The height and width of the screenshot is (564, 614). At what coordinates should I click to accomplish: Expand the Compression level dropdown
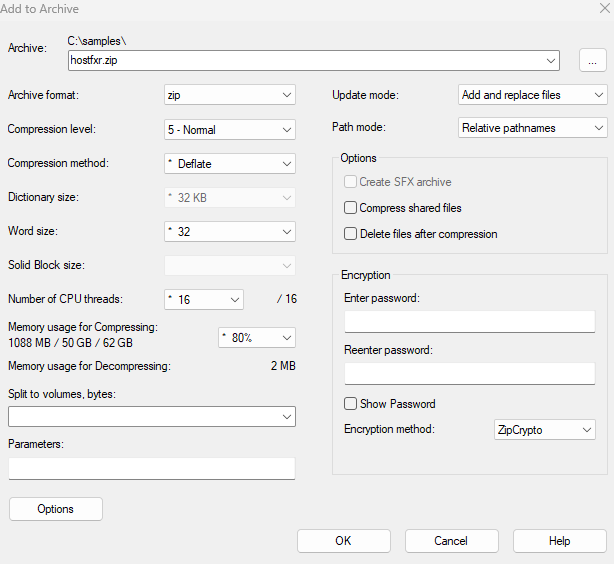tap(229, 130)
